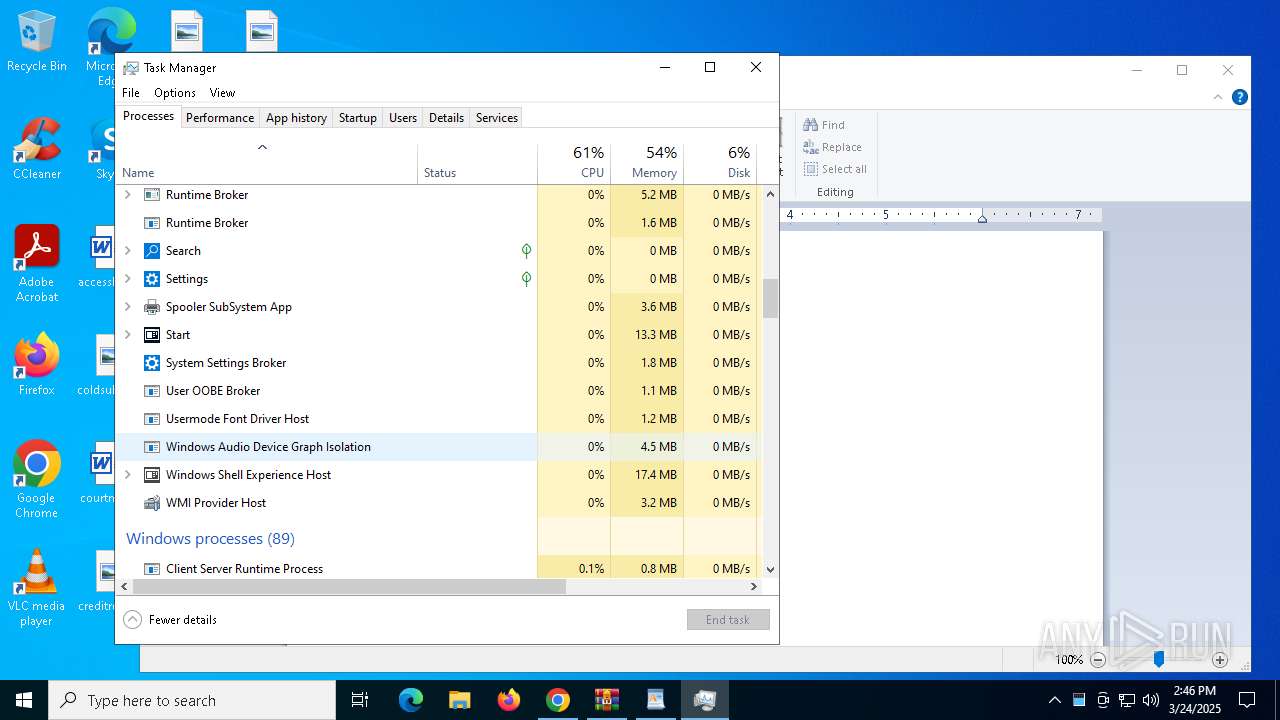Open the notification center icon
Screen dimensions: 1280x720
tap(1247, 700)
